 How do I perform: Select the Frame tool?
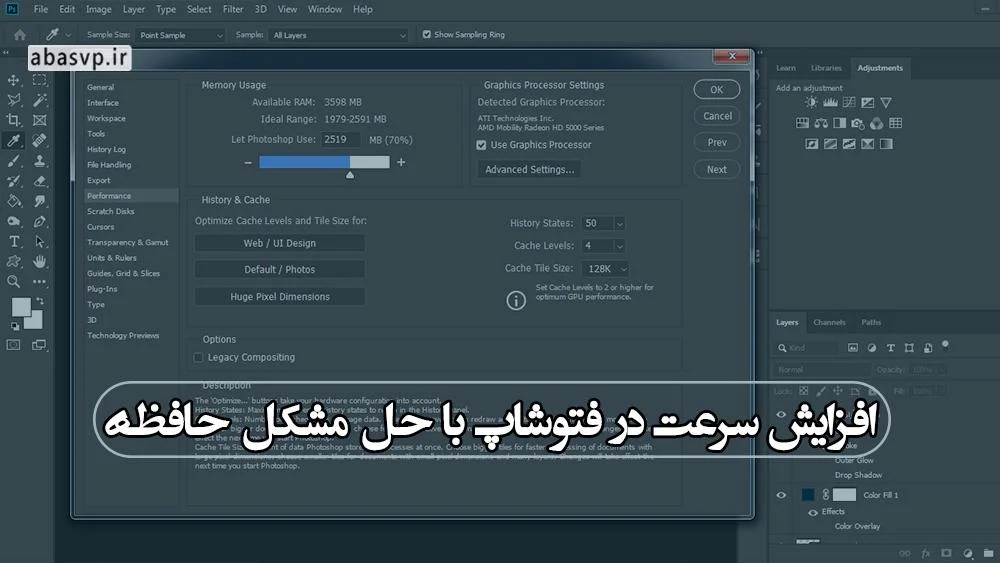click(40, 120)
